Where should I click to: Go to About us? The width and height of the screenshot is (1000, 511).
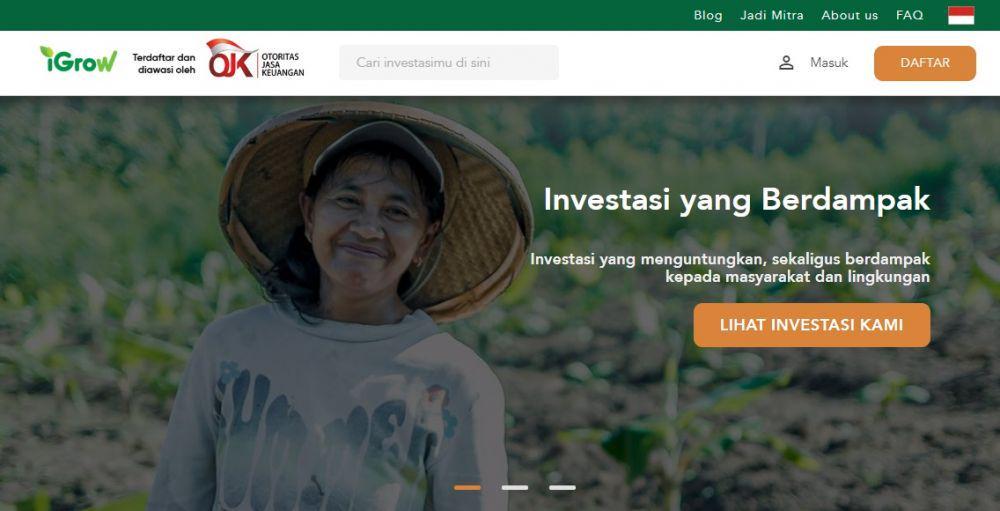849,15
